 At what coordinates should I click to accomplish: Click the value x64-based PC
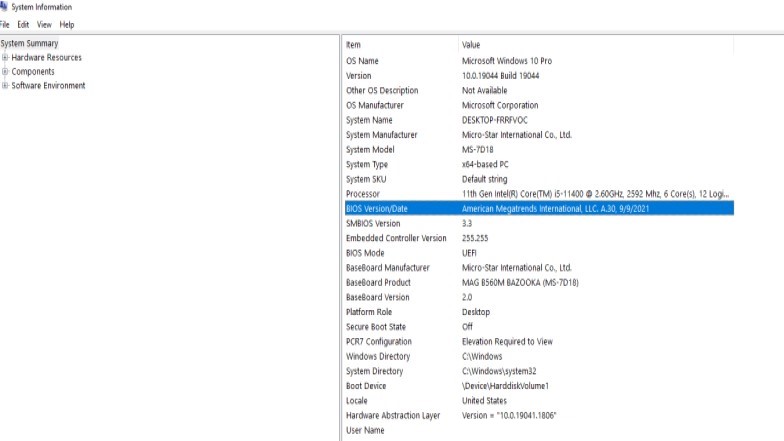tap(485, 164)
